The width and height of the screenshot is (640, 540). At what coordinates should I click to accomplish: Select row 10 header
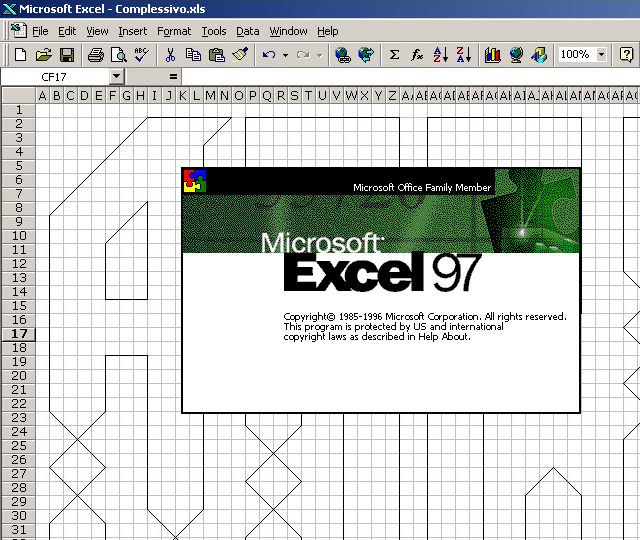pyautogui.click(x=19, y=236)
